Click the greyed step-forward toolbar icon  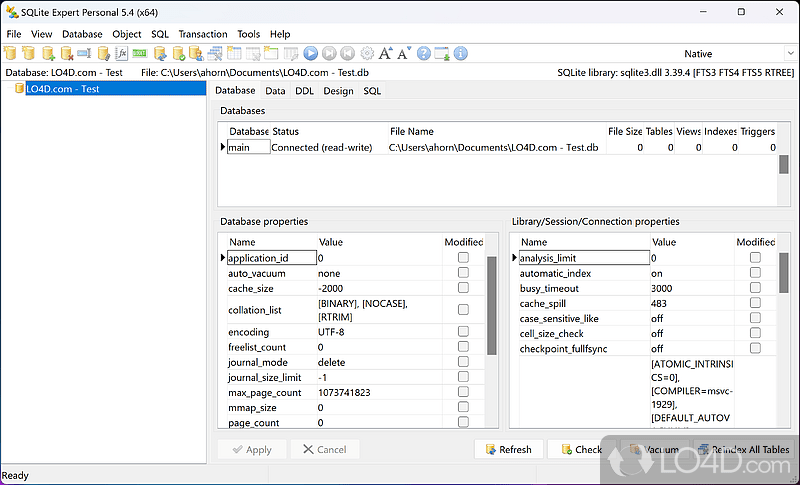pos(329,53)
